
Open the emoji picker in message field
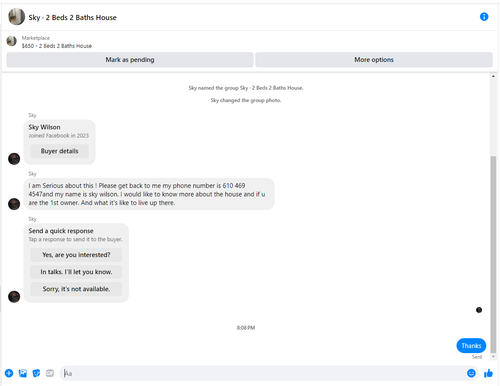471,373
